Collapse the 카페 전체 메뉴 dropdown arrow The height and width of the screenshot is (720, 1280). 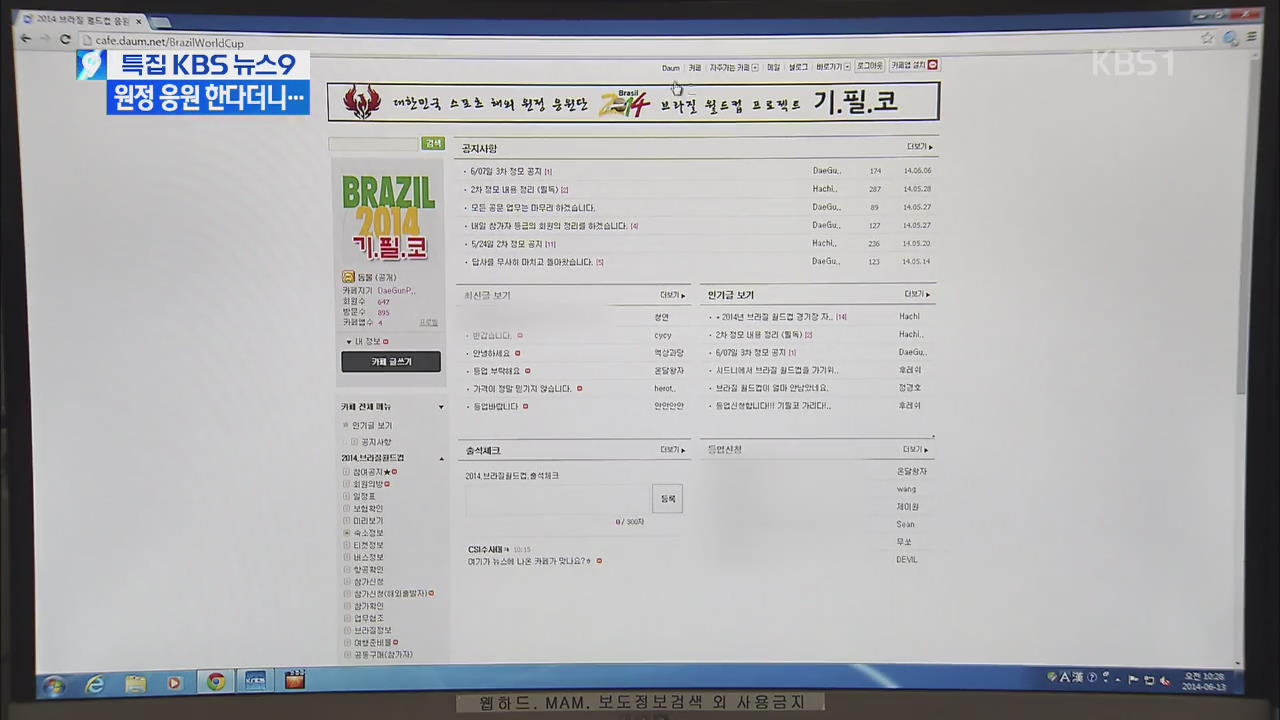pos(441,407)
